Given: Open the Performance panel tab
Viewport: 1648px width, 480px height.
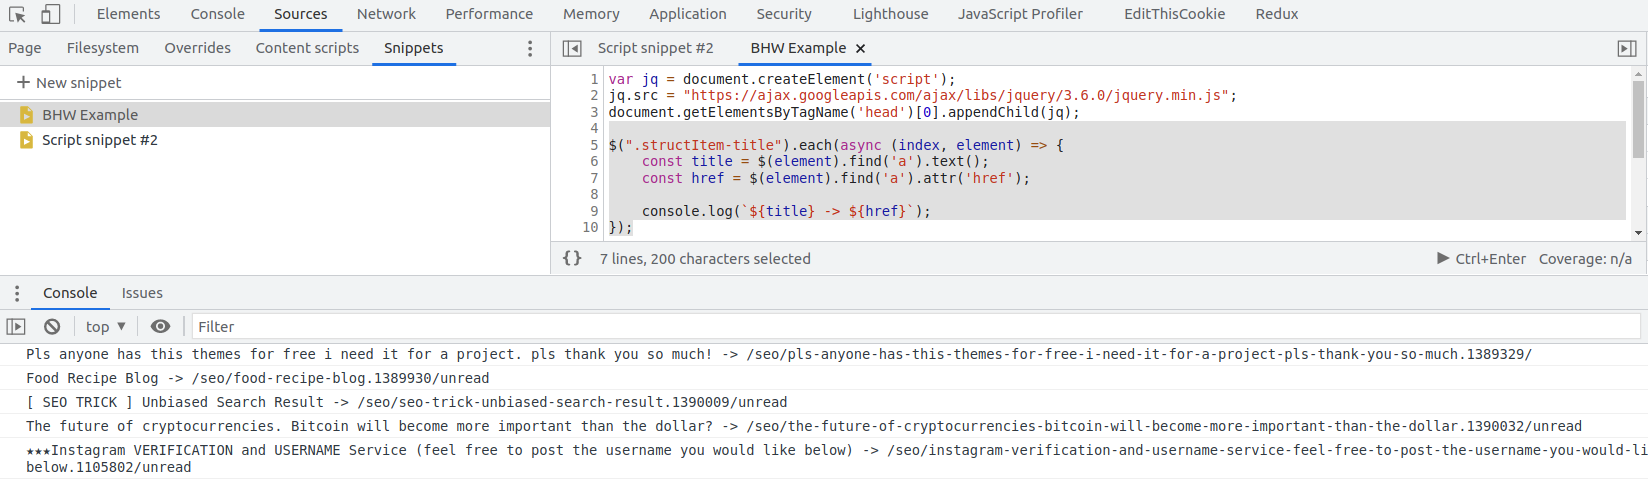Looking at the screenshot, I should [x=489, y=14].
